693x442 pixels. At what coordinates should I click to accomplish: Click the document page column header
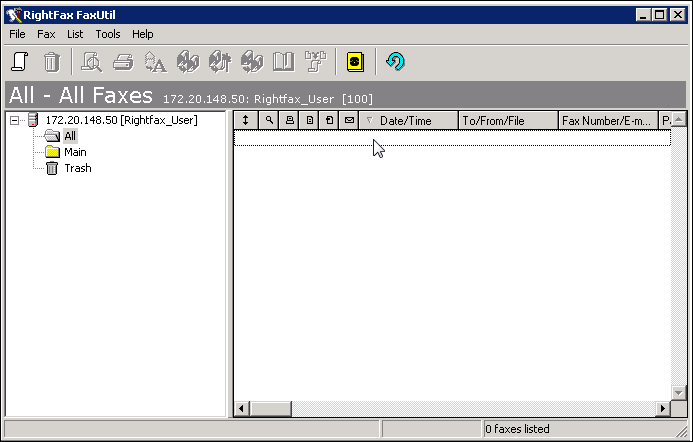(x=310, y=120)
